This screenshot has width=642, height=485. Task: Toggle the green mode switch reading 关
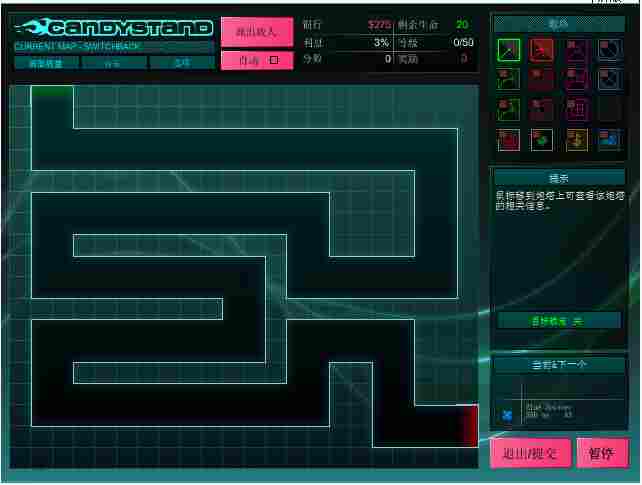(559, 320)
